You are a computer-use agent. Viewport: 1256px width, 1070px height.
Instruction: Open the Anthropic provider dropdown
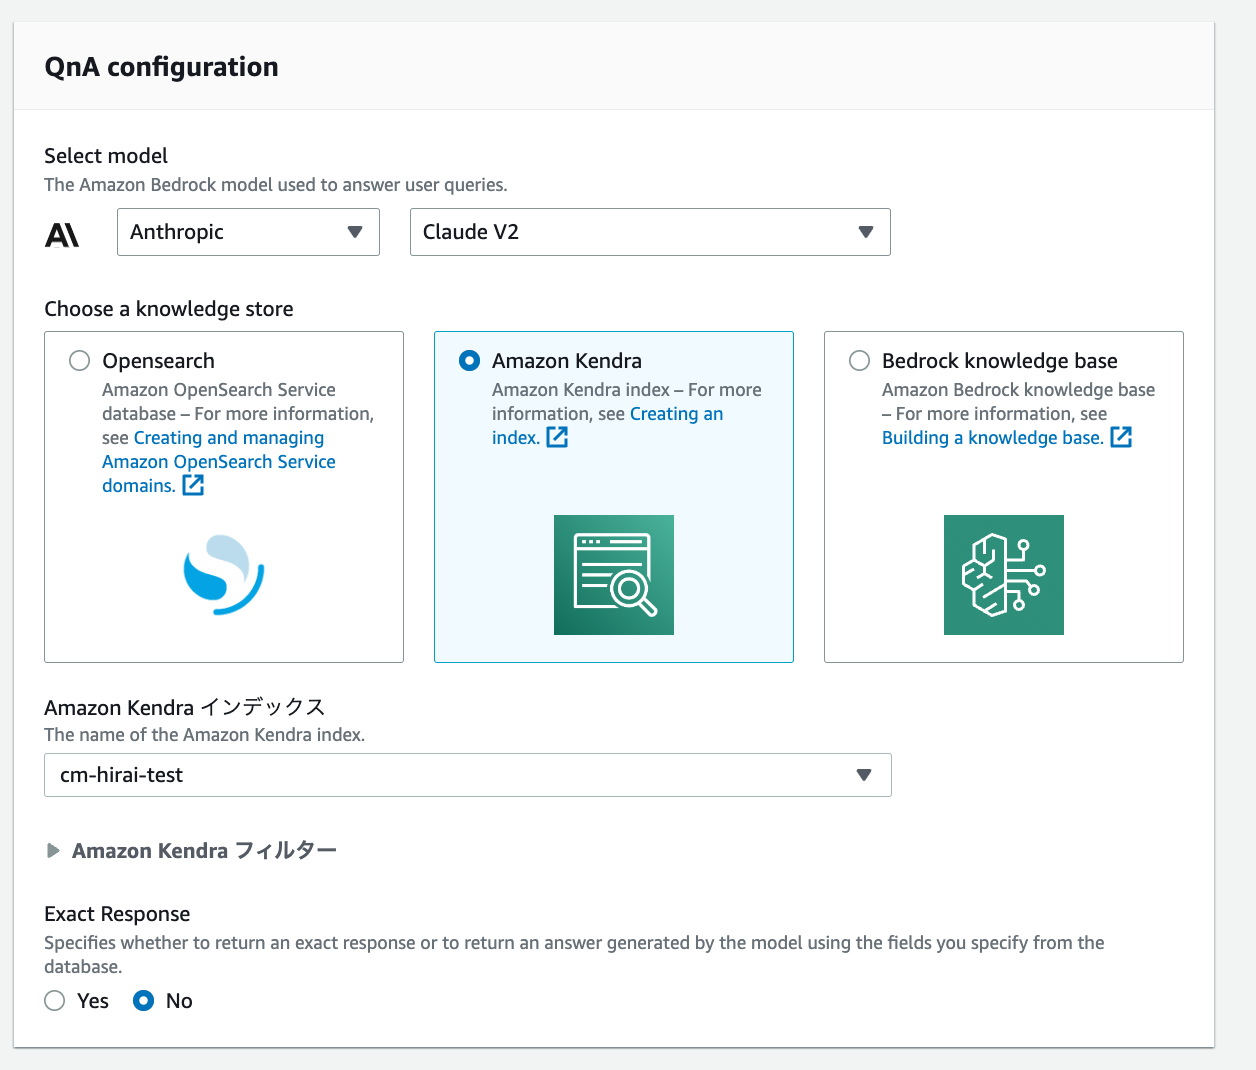(x=248, y=231)
